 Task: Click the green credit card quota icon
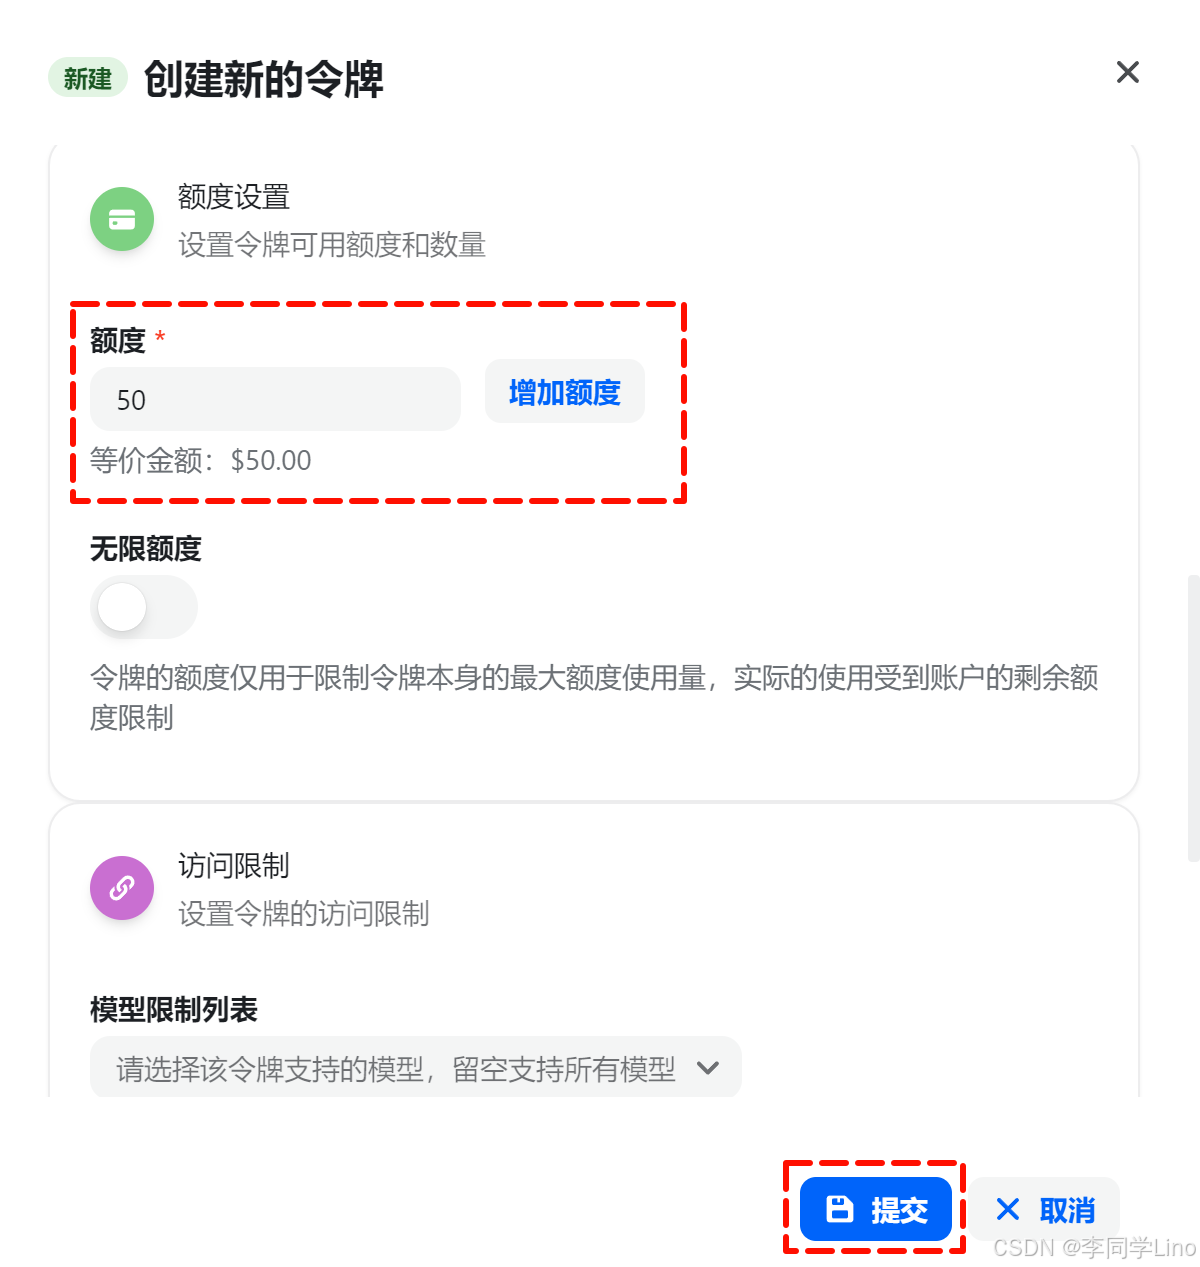(122, 219)
